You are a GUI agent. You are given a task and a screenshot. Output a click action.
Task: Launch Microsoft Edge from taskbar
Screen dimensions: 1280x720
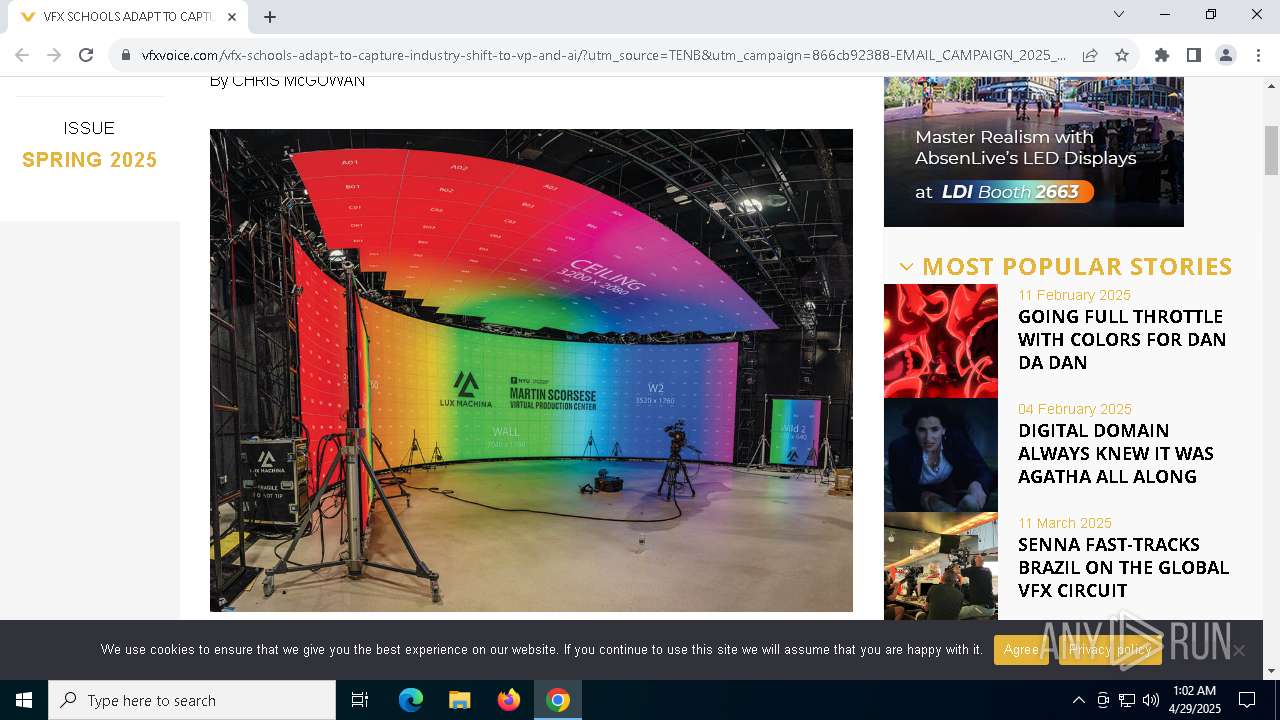click(x=411, y=700)
